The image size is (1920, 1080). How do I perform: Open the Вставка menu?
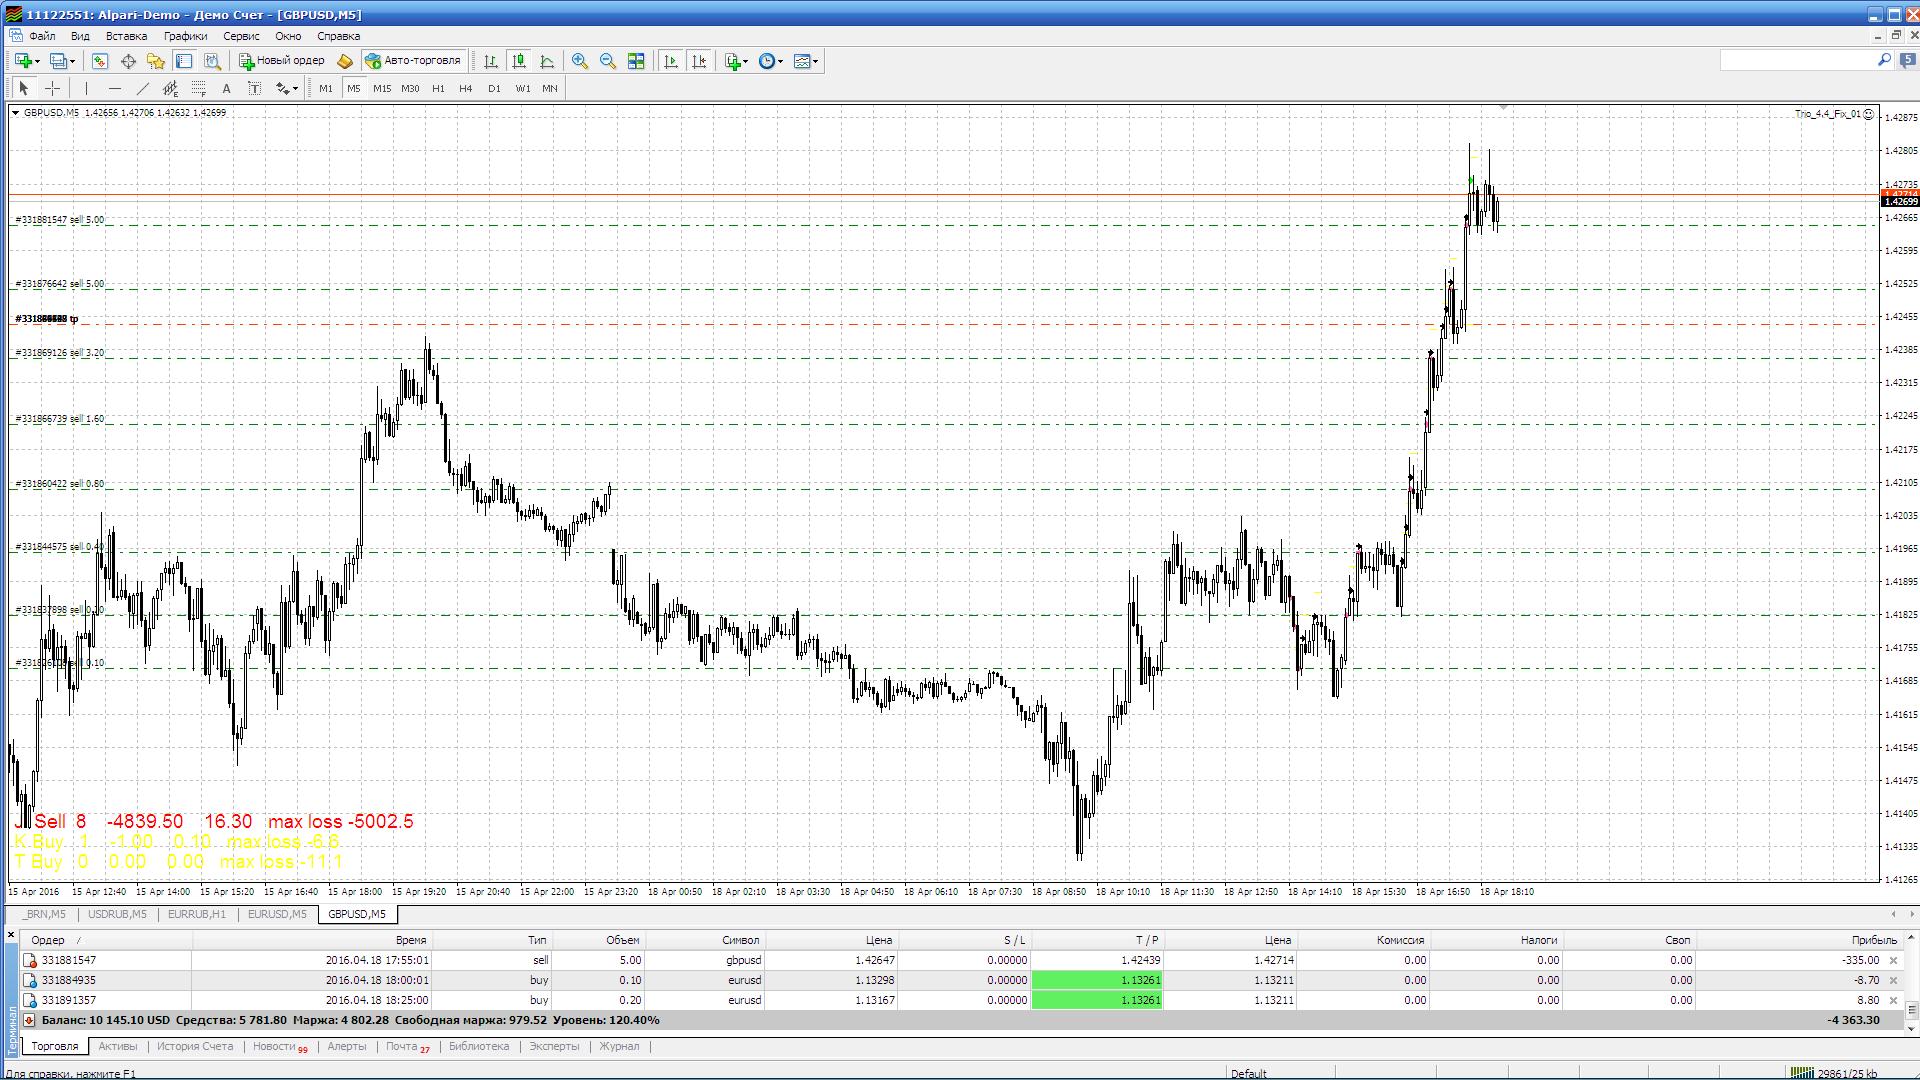pos(126,36)
